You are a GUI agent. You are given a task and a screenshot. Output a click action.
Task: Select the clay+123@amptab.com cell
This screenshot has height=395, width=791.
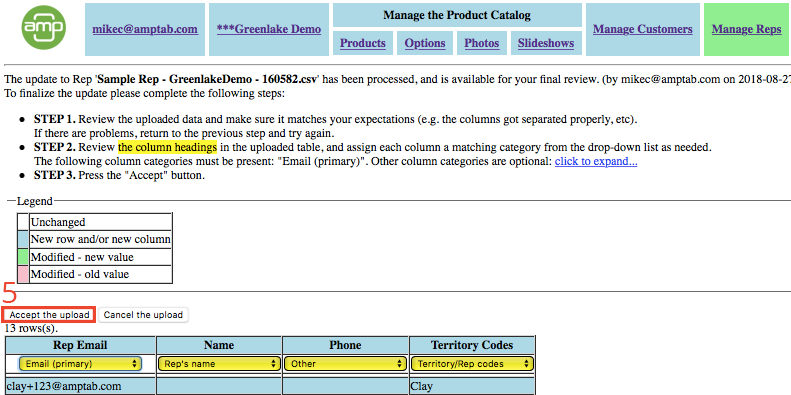pyautogui.click(x=80, y=386)
